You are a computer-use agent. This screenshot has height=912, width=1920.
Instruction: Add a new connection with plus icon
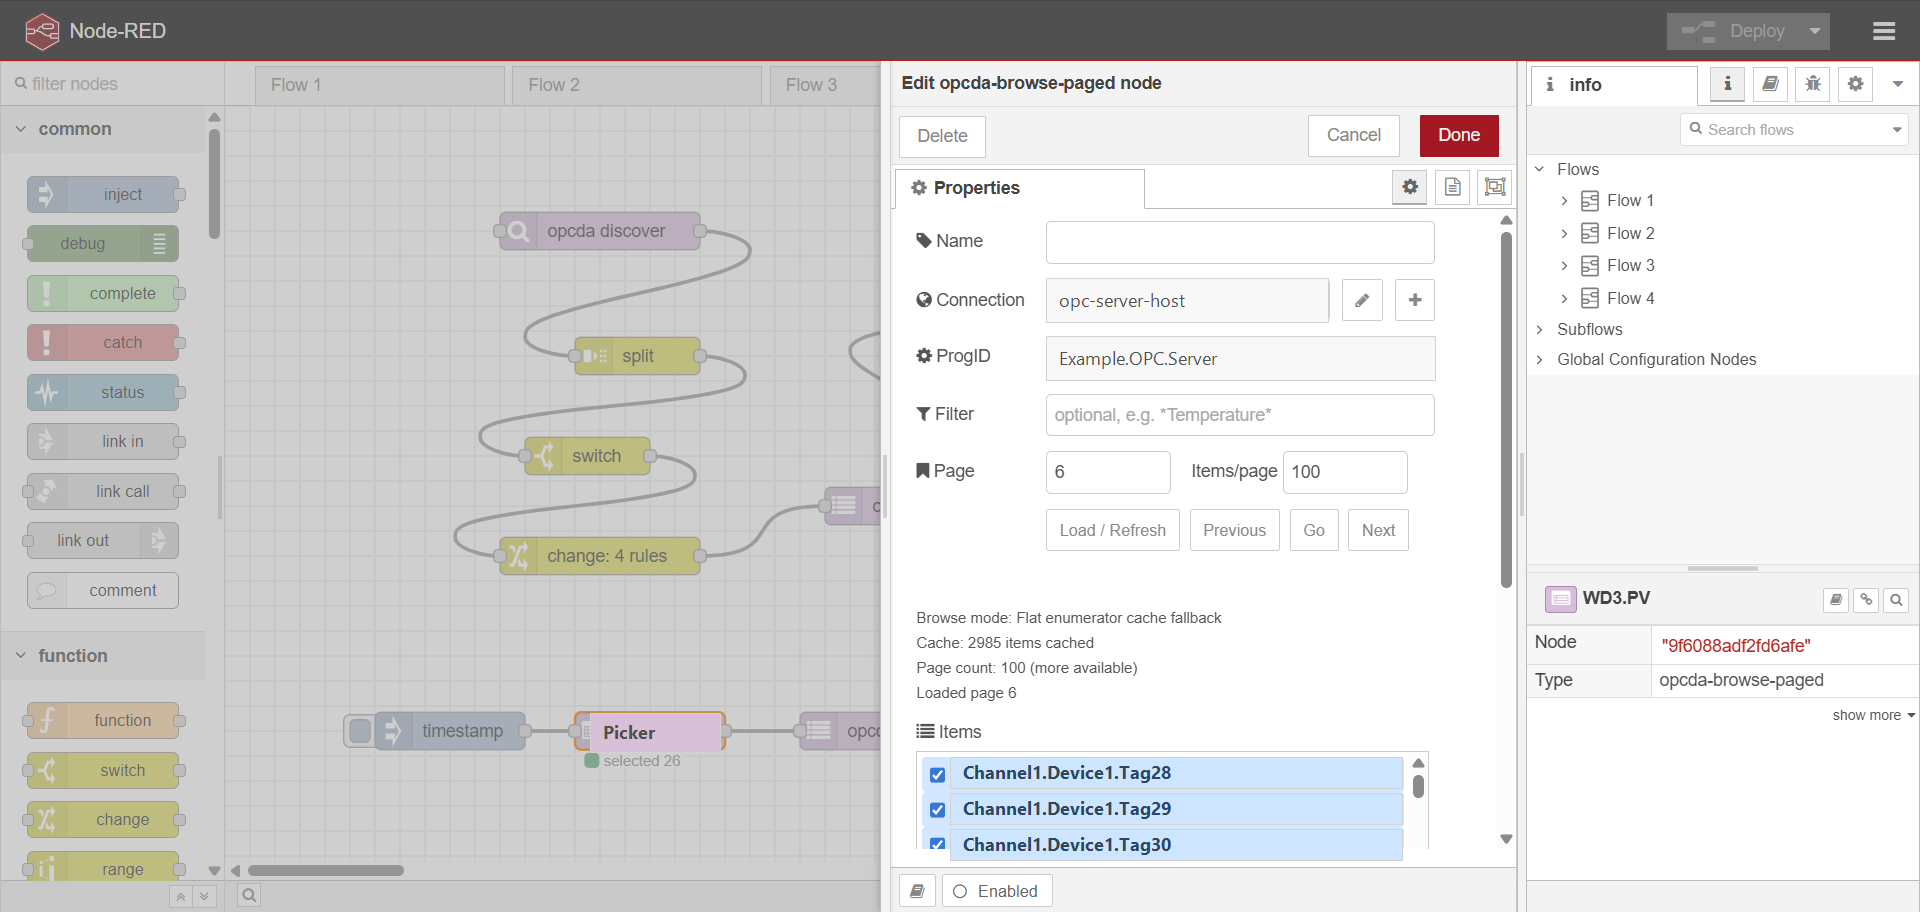click(1415, 300)
